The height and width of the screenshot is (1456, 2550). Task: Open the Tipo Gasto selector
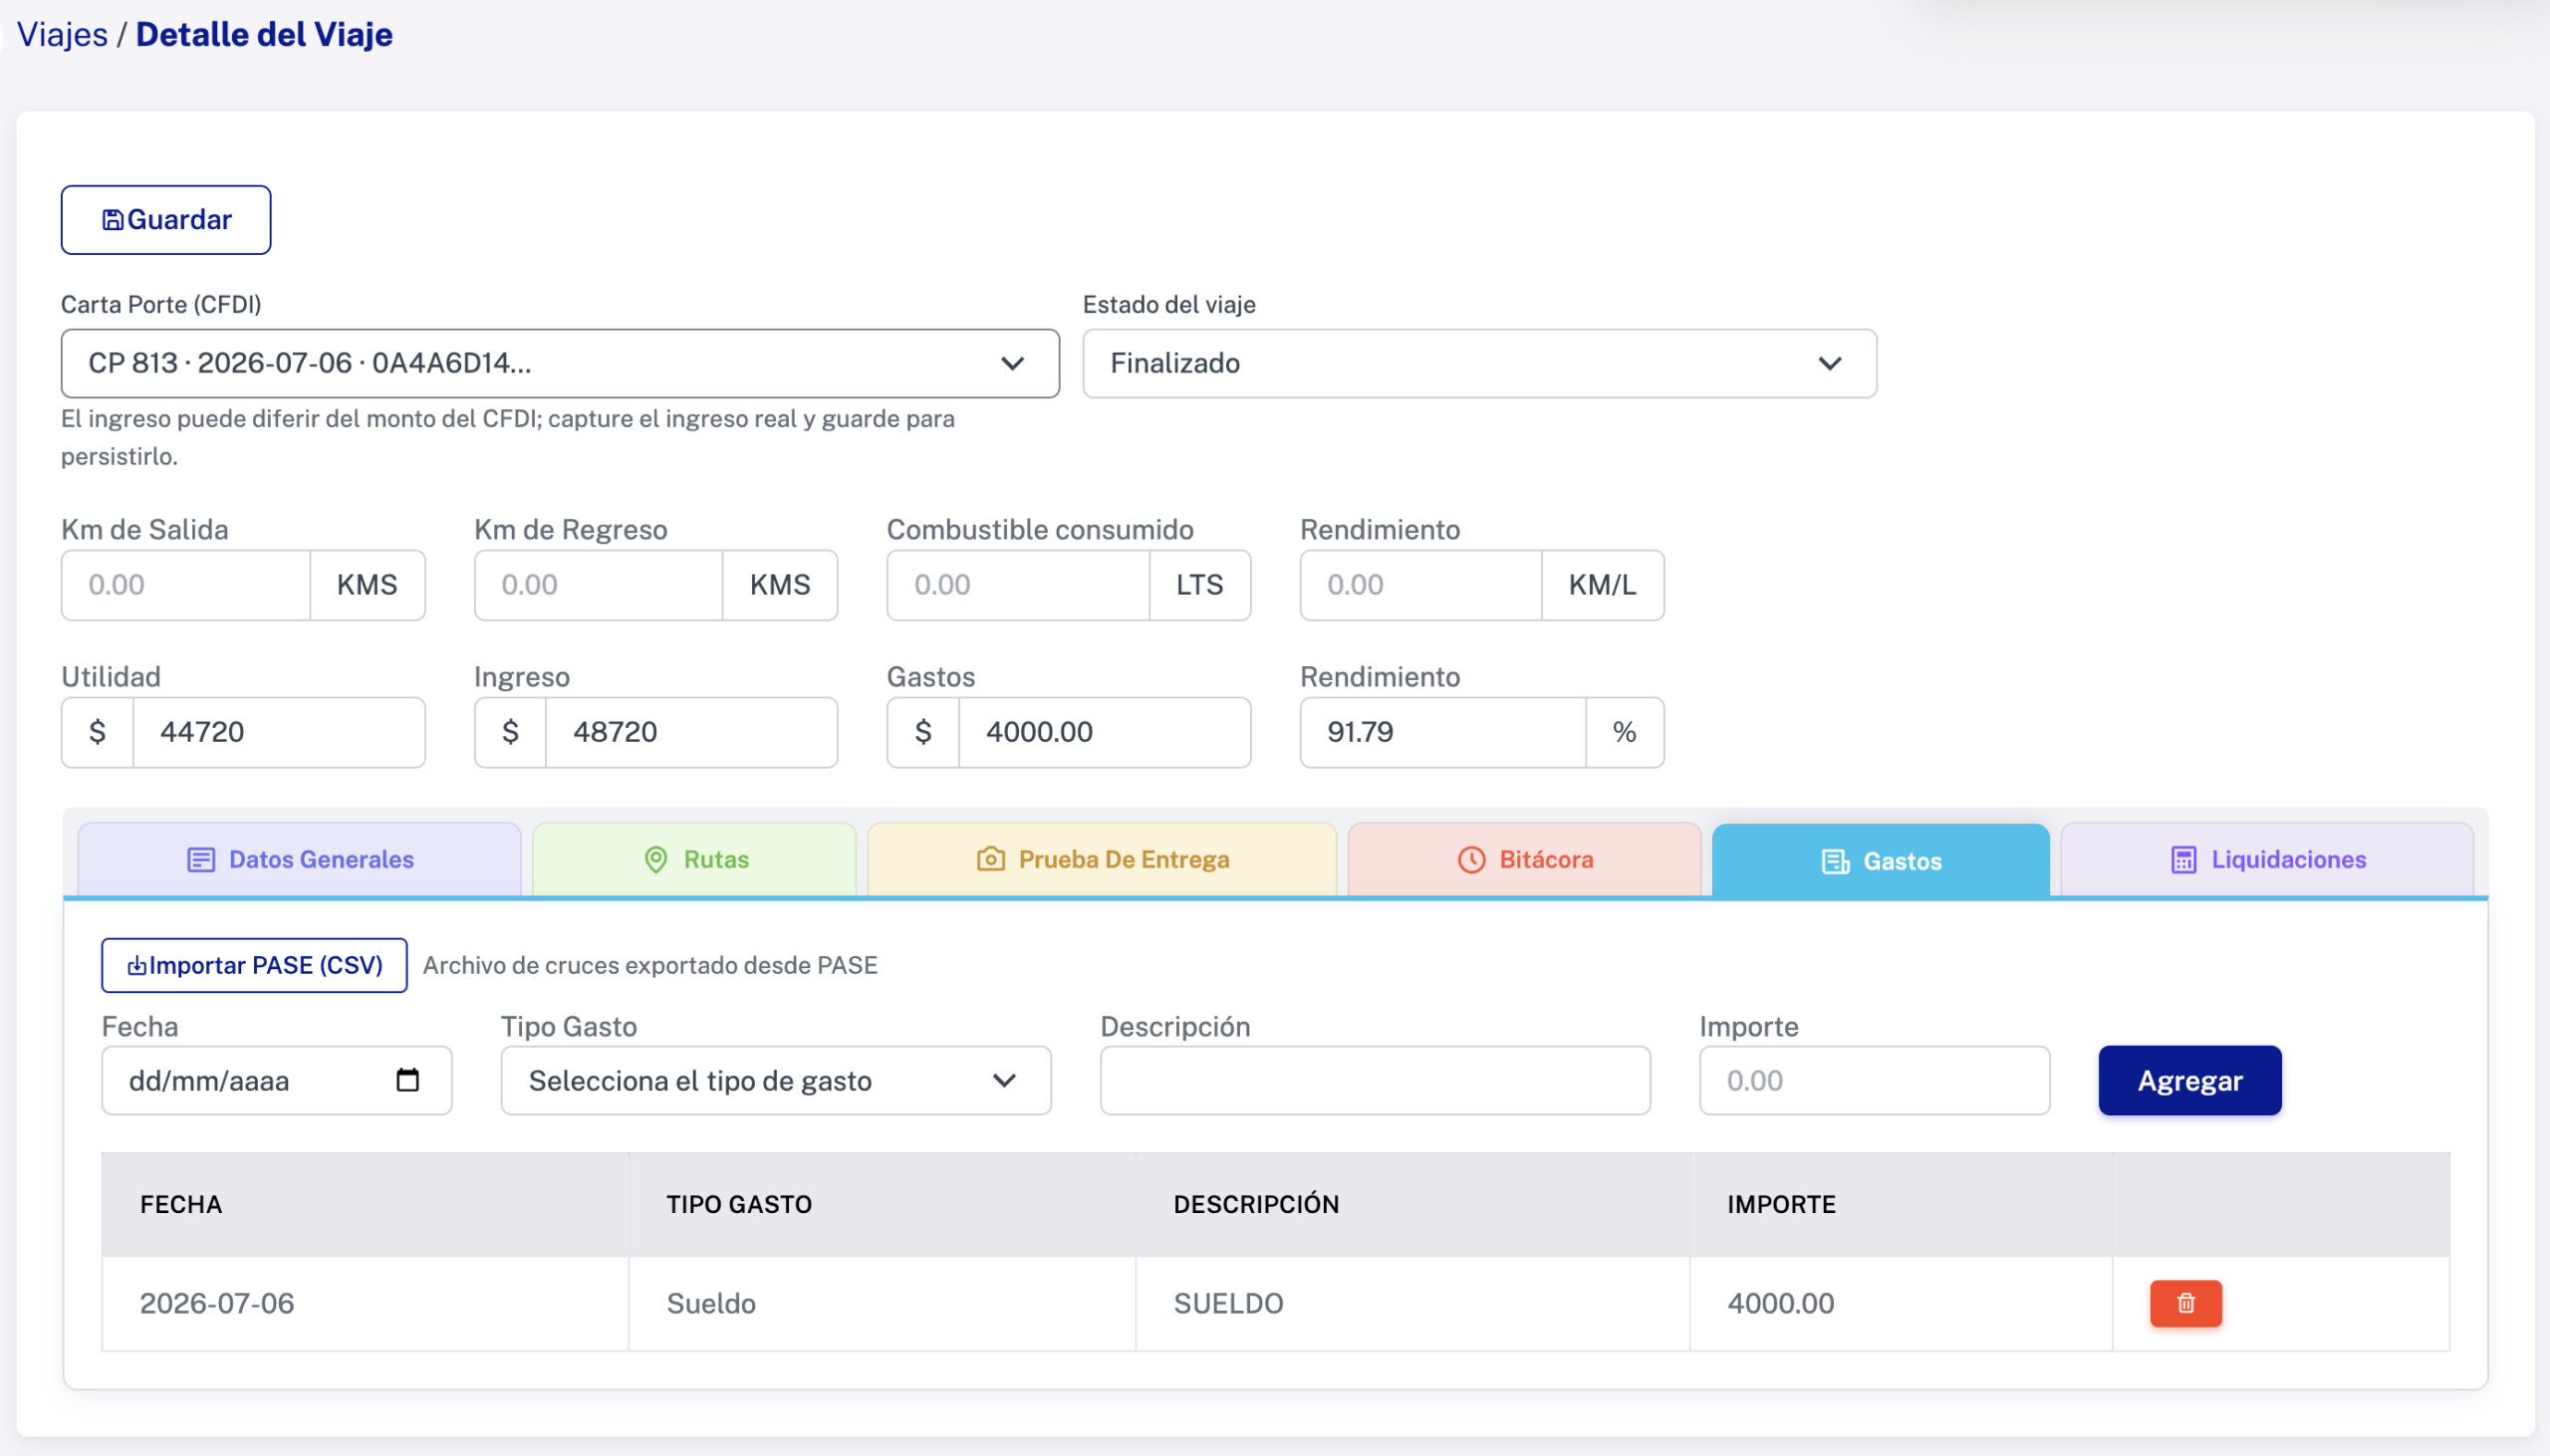(776, 1080)
